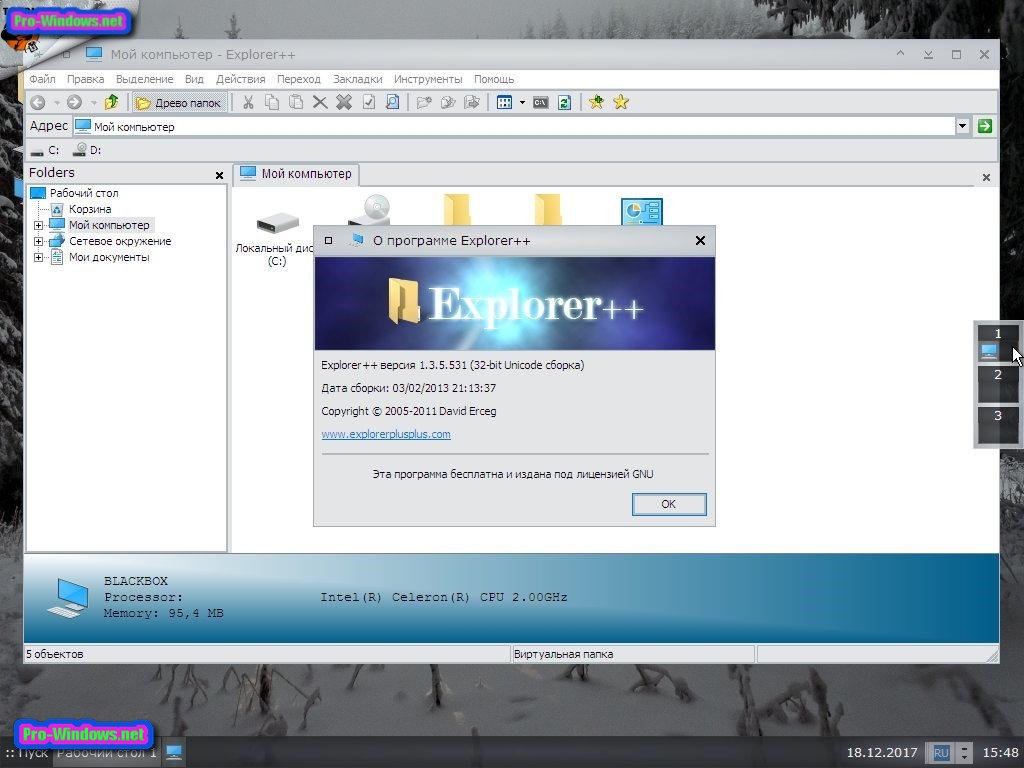This screenshot has width=1024, height=768.
Task: Select Сетевое окружение in folder tree
Action: coord(120,241)
